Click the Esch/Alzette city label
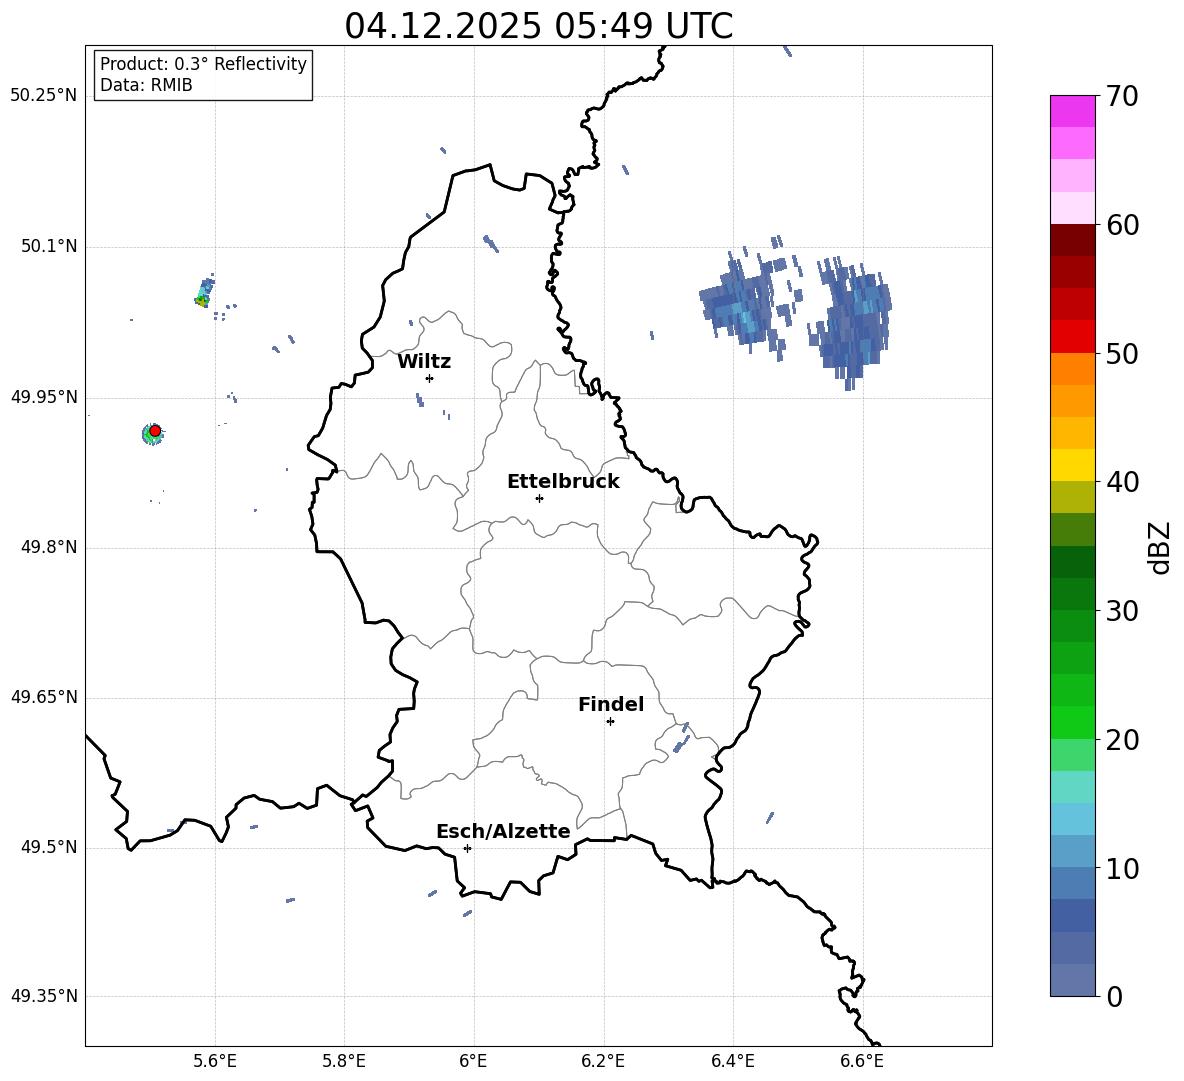 [x=503, y=831]
